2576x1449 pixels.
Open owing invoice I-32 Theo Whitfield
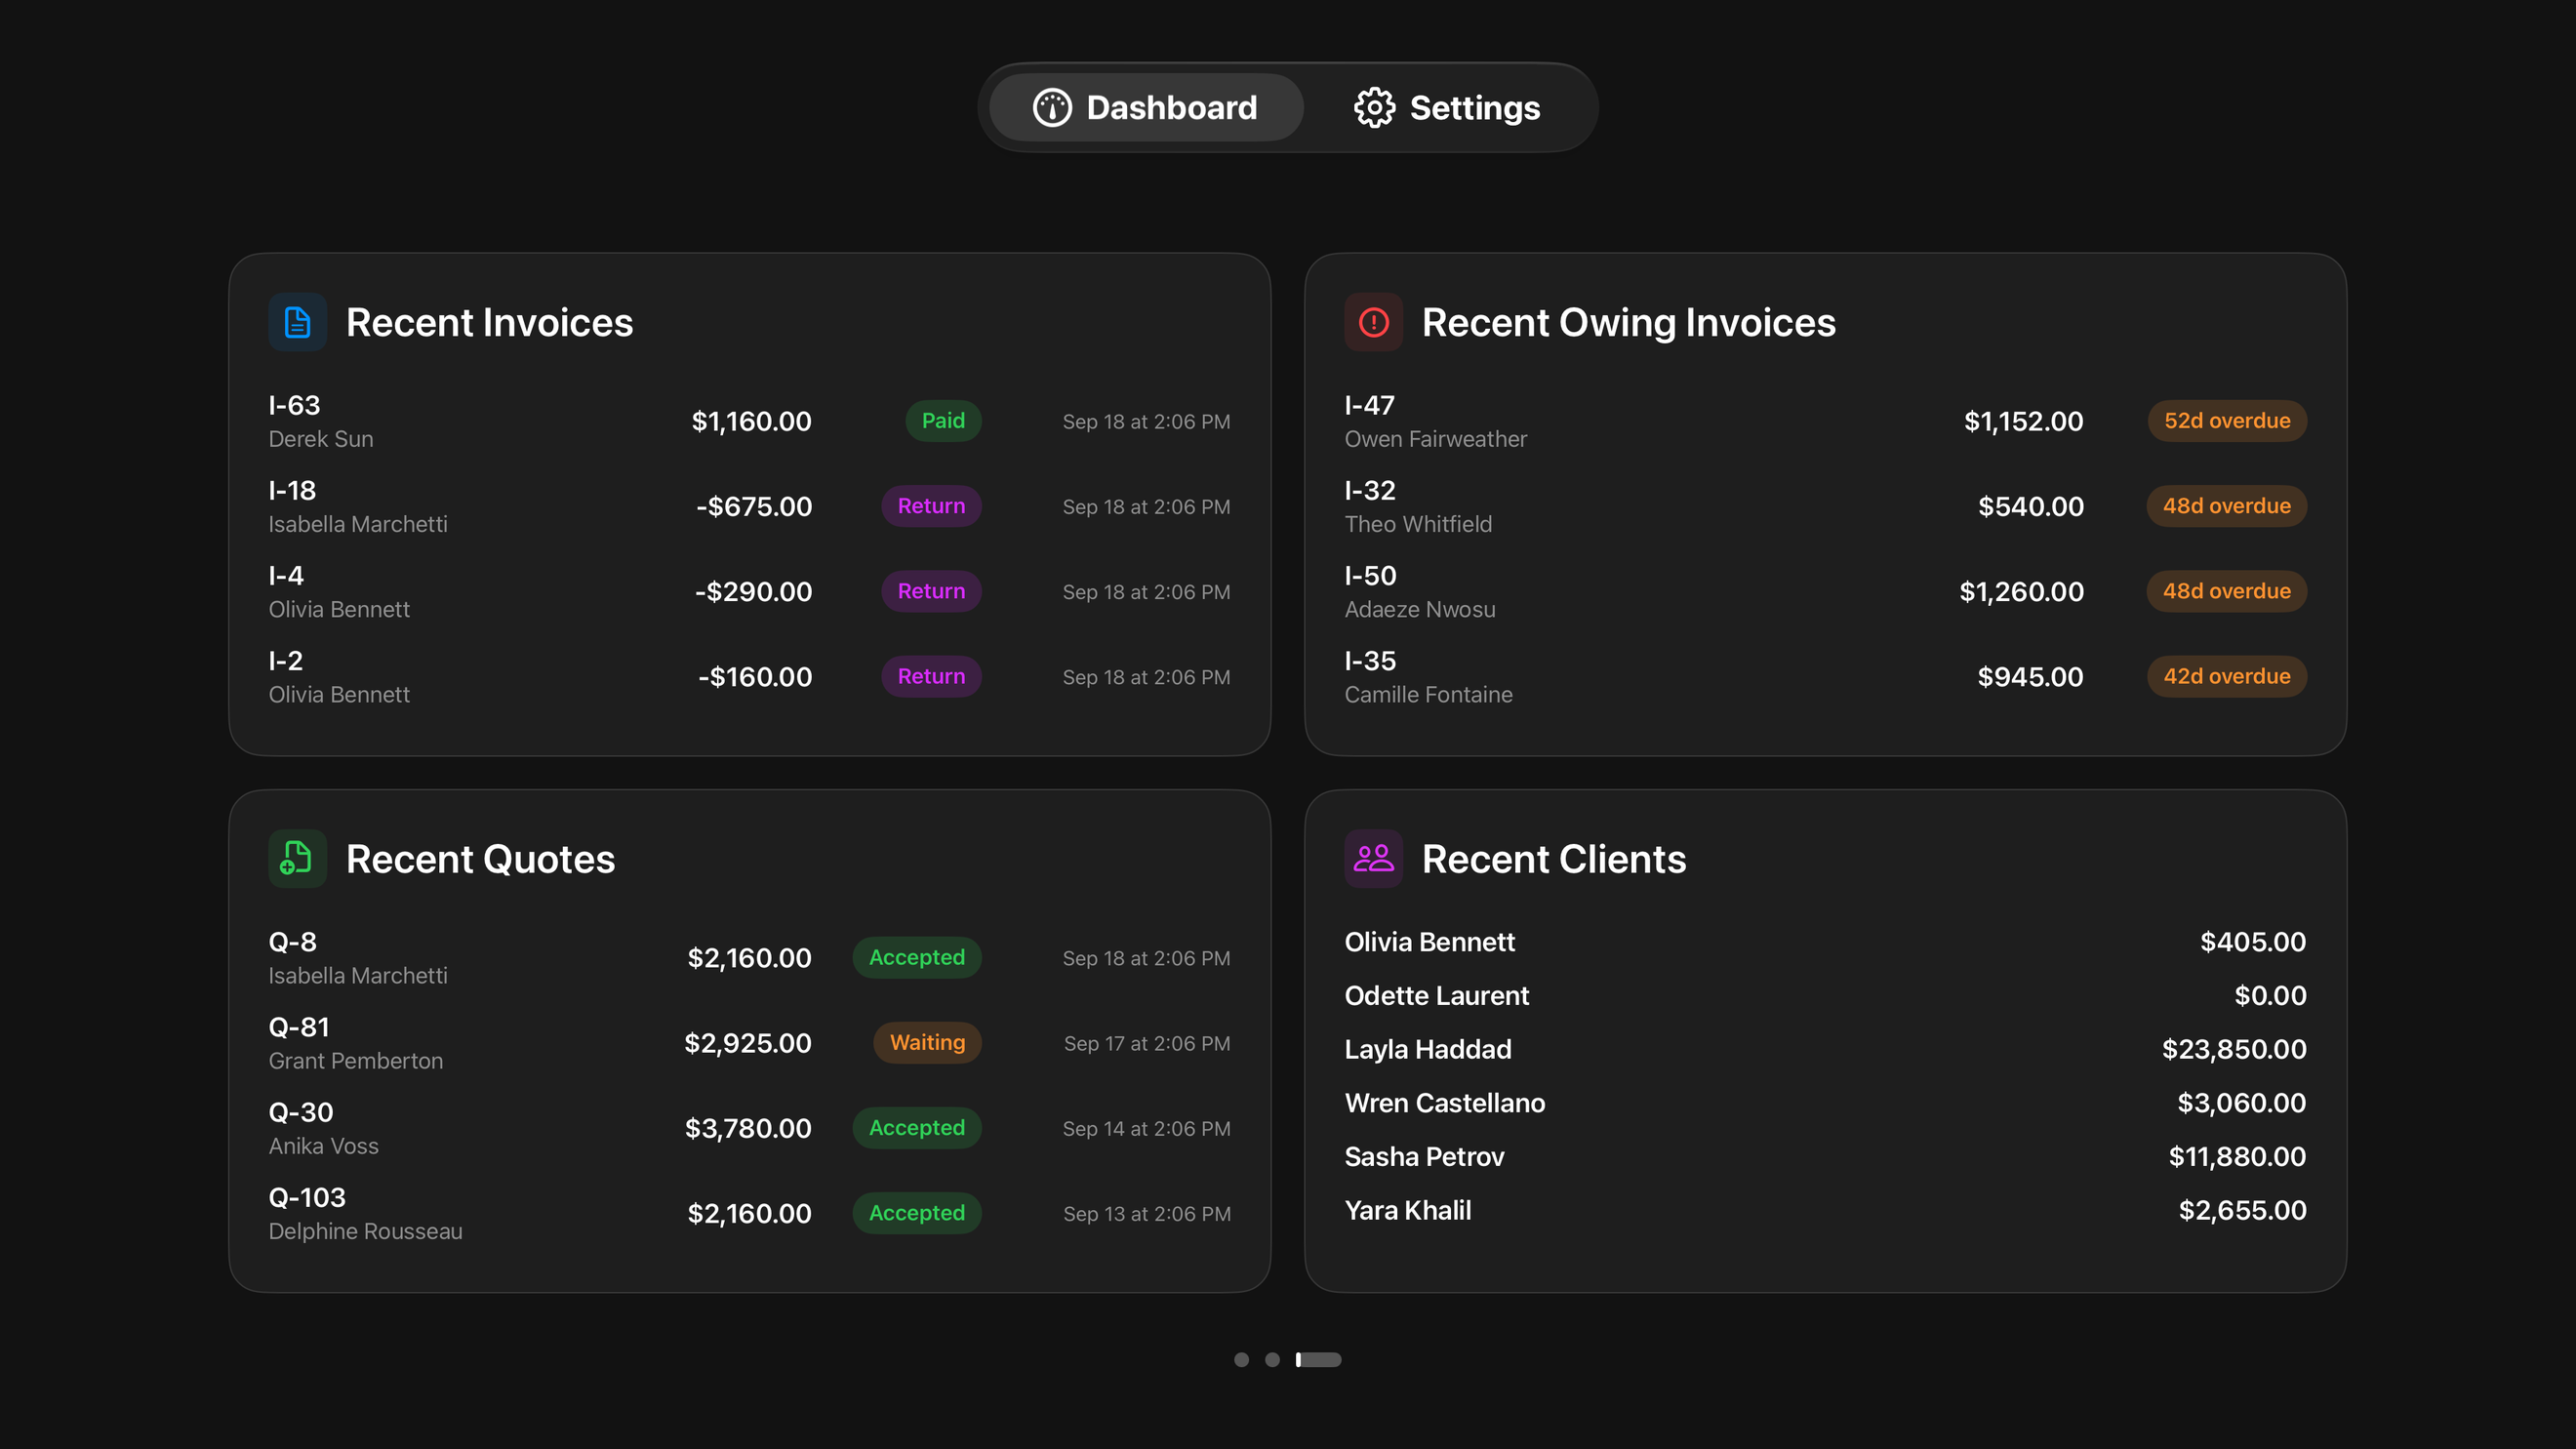(x=1825, y=506)
